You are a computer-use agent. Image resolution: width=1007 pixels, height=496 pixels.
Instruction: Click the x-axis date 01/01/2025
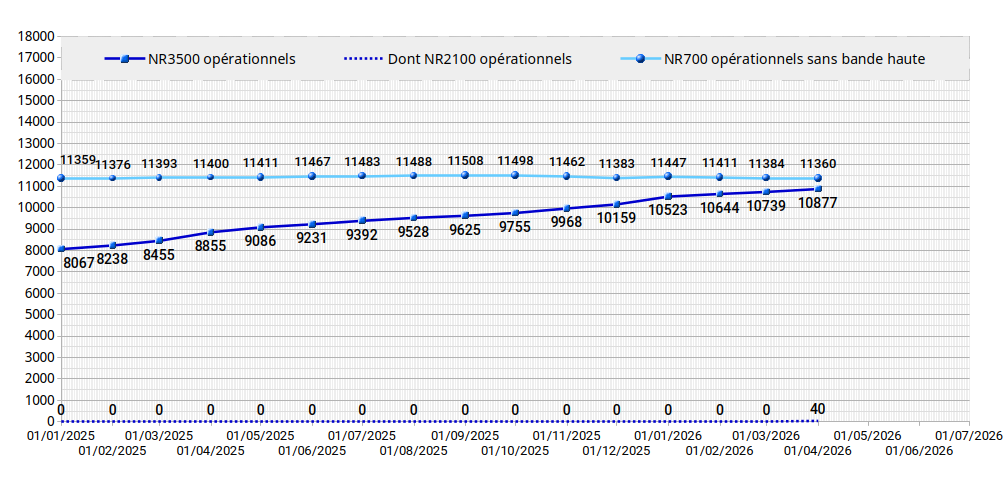pos(61,436)
